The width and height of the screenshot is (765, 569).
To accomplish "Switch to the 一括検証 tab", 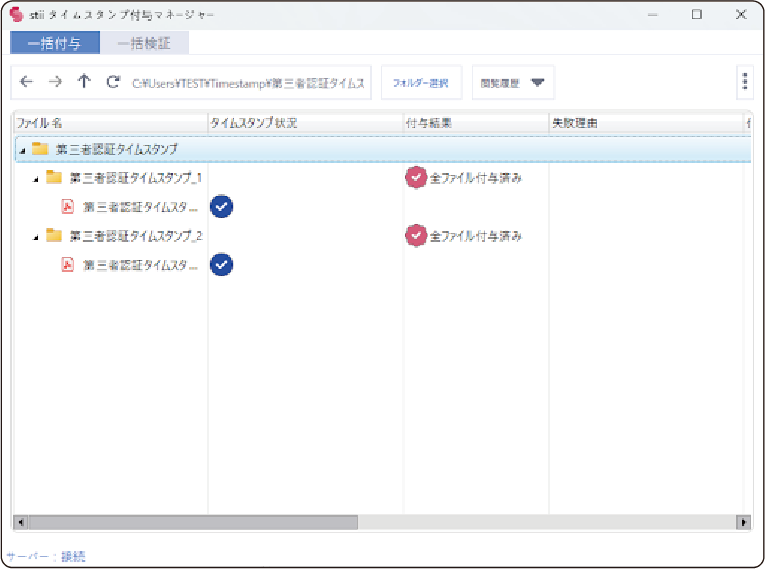I will 144,43.
